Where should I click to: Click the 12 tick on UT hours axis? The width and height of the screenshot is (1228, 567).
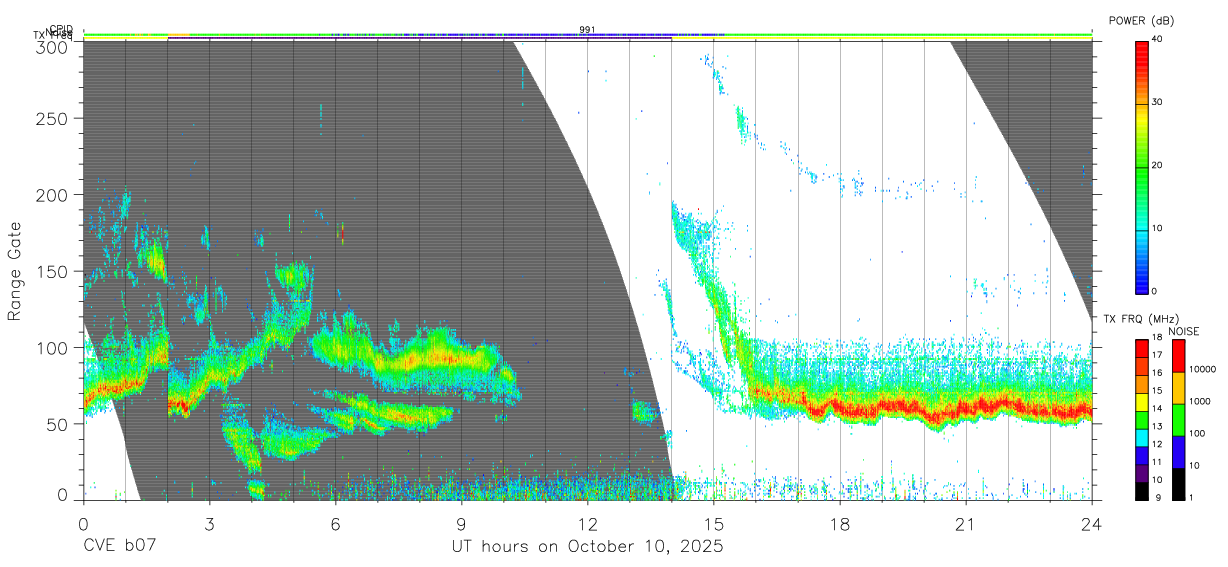[x=587, y=523]
